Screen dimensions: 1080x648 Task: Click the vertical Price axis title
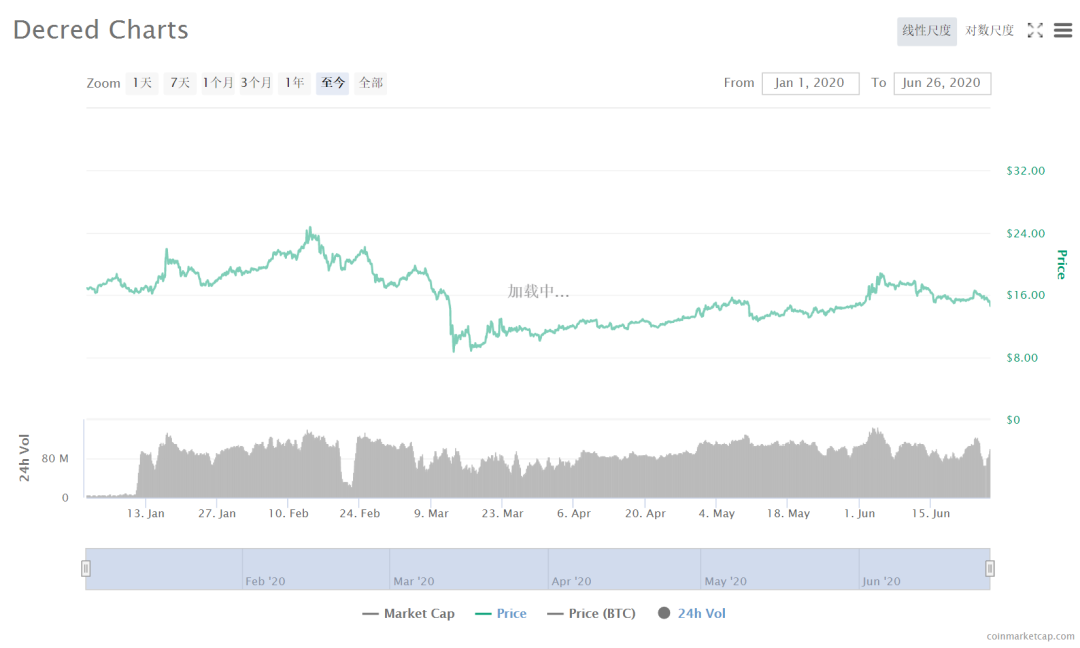coord(1061,264)
